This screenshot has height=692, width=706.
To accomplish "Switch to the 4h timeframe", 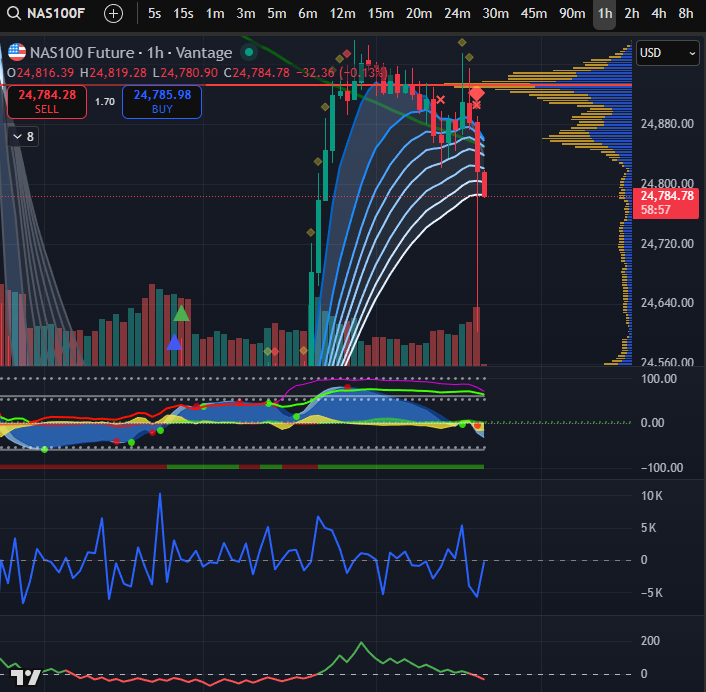I will click(659, 14).
